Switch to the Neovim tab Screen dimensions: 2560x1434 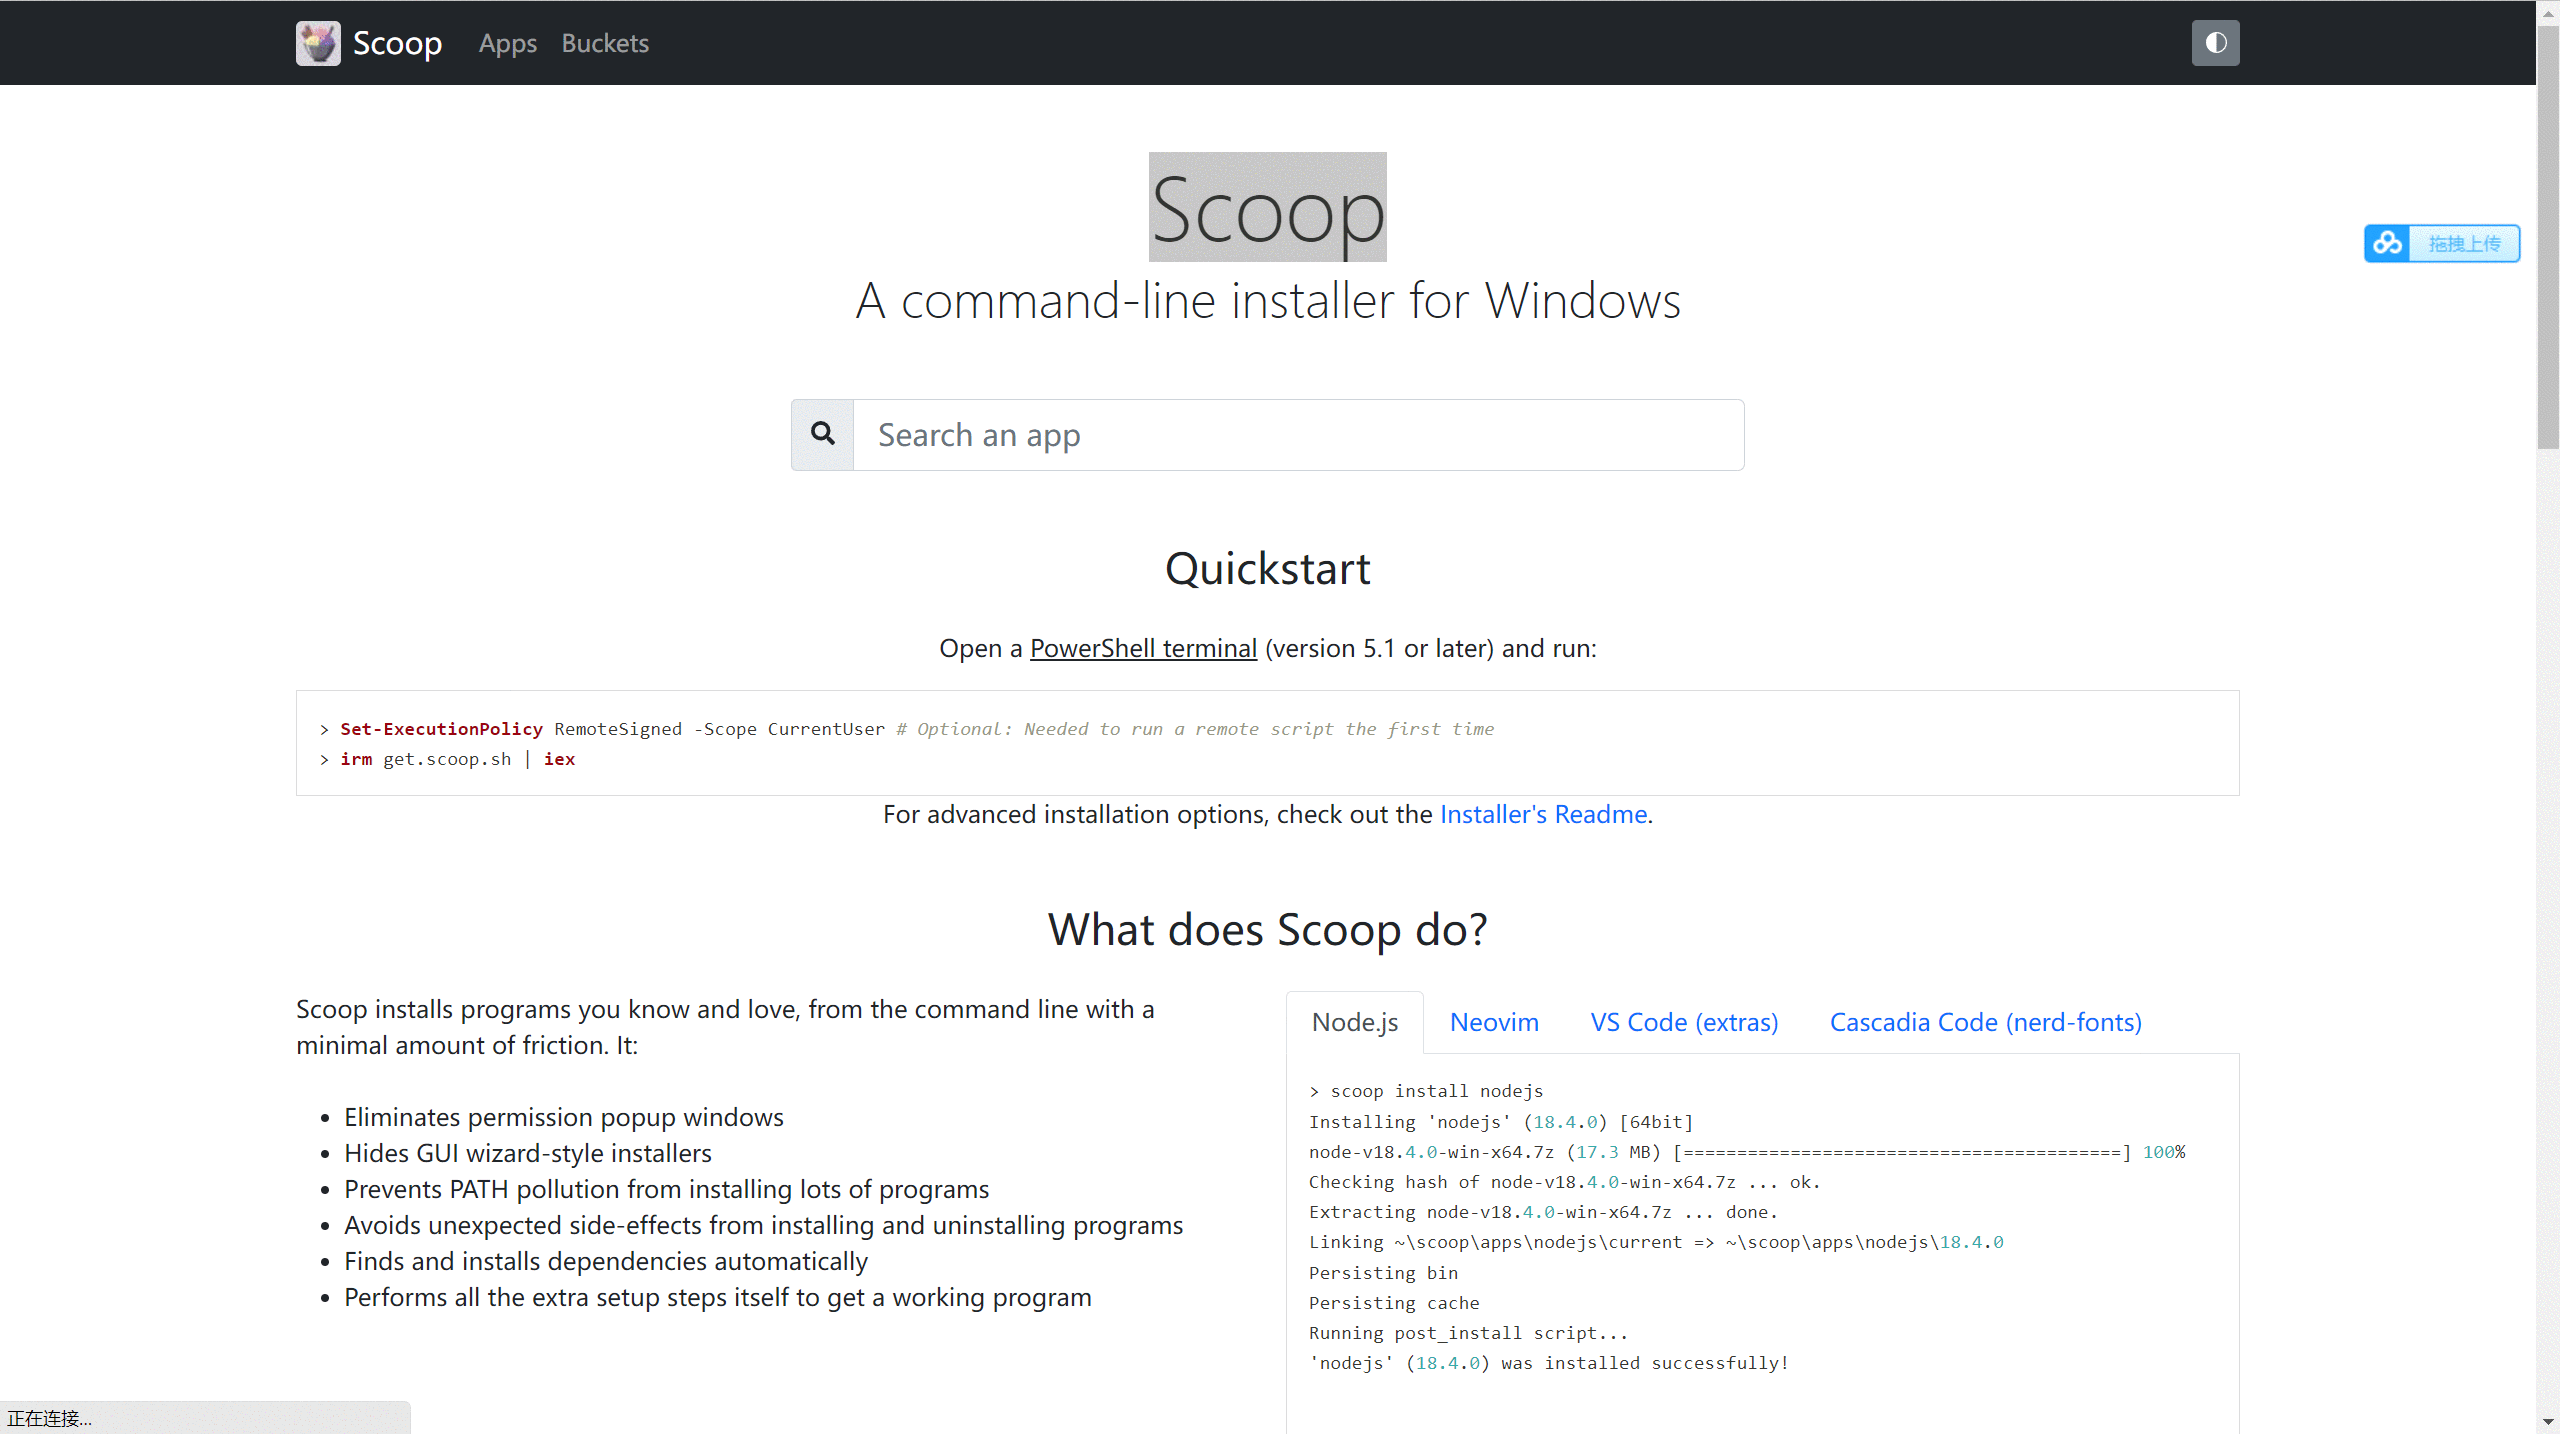point(1494,1022)
